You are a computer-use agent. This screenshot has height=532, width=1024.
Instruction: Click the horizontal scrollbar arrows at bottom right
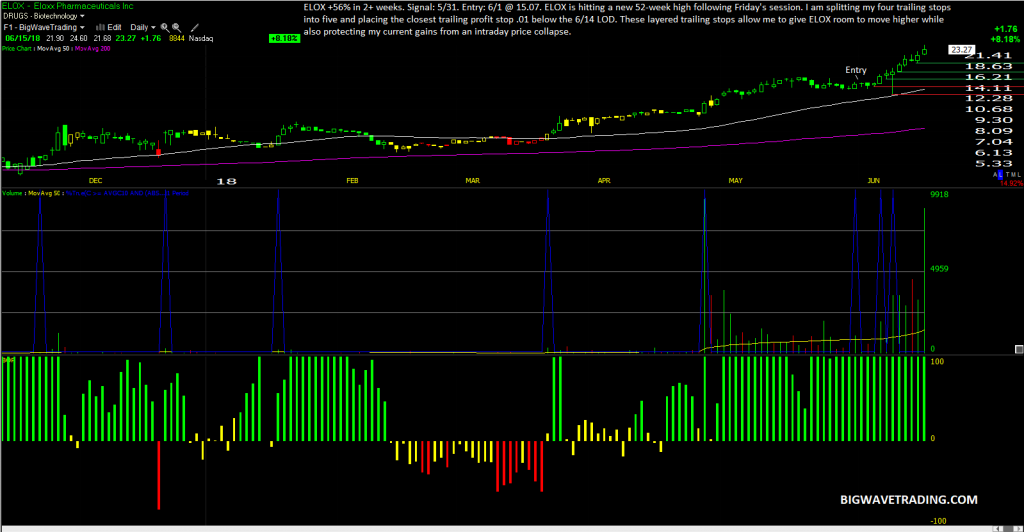point(1006,528)
